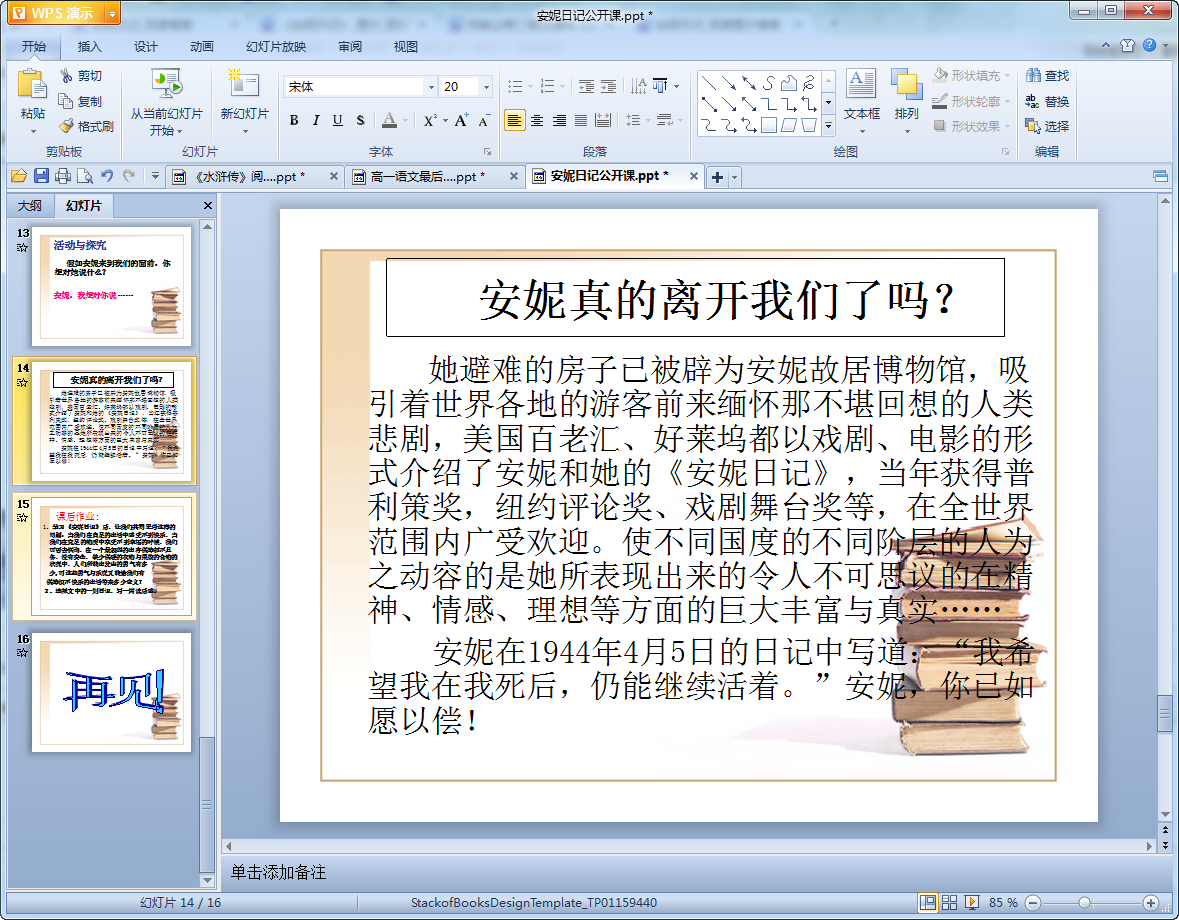Open the font name dropdown (宋体)
The width and height of the screenshot is (1179, 920).
coord(432,87)
